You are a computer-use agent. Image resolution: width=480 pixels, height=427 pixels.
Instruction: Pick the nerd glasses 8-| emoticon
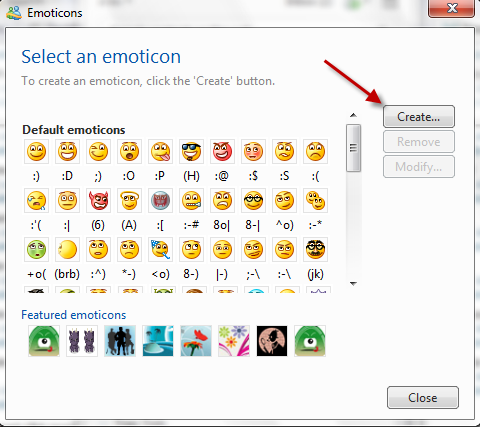point(253,200)
